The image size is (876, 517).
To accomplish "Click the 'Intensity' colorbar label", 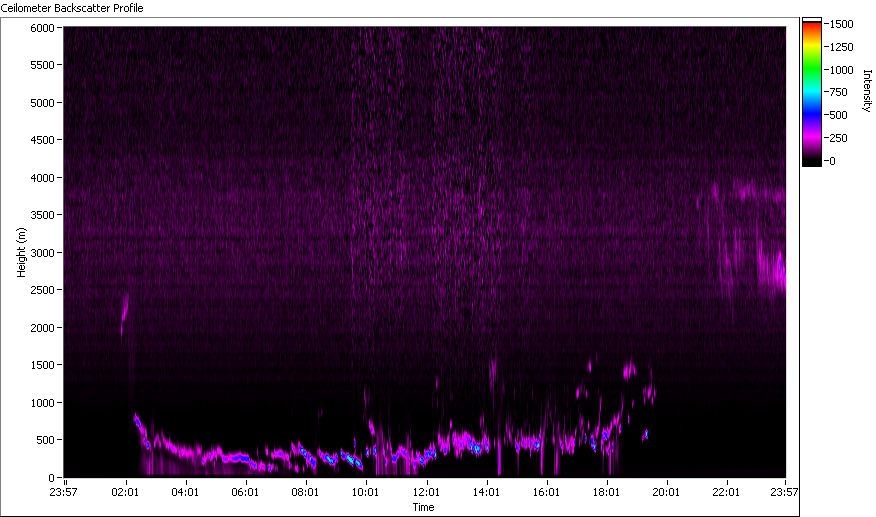I will [x=867, y=91].
